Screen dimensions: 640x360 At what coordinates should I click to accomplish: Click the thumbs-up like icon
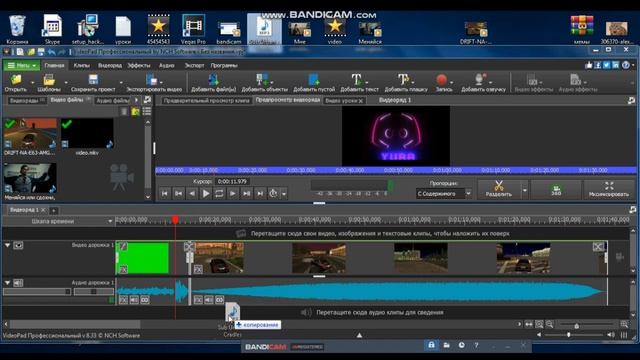589,65
